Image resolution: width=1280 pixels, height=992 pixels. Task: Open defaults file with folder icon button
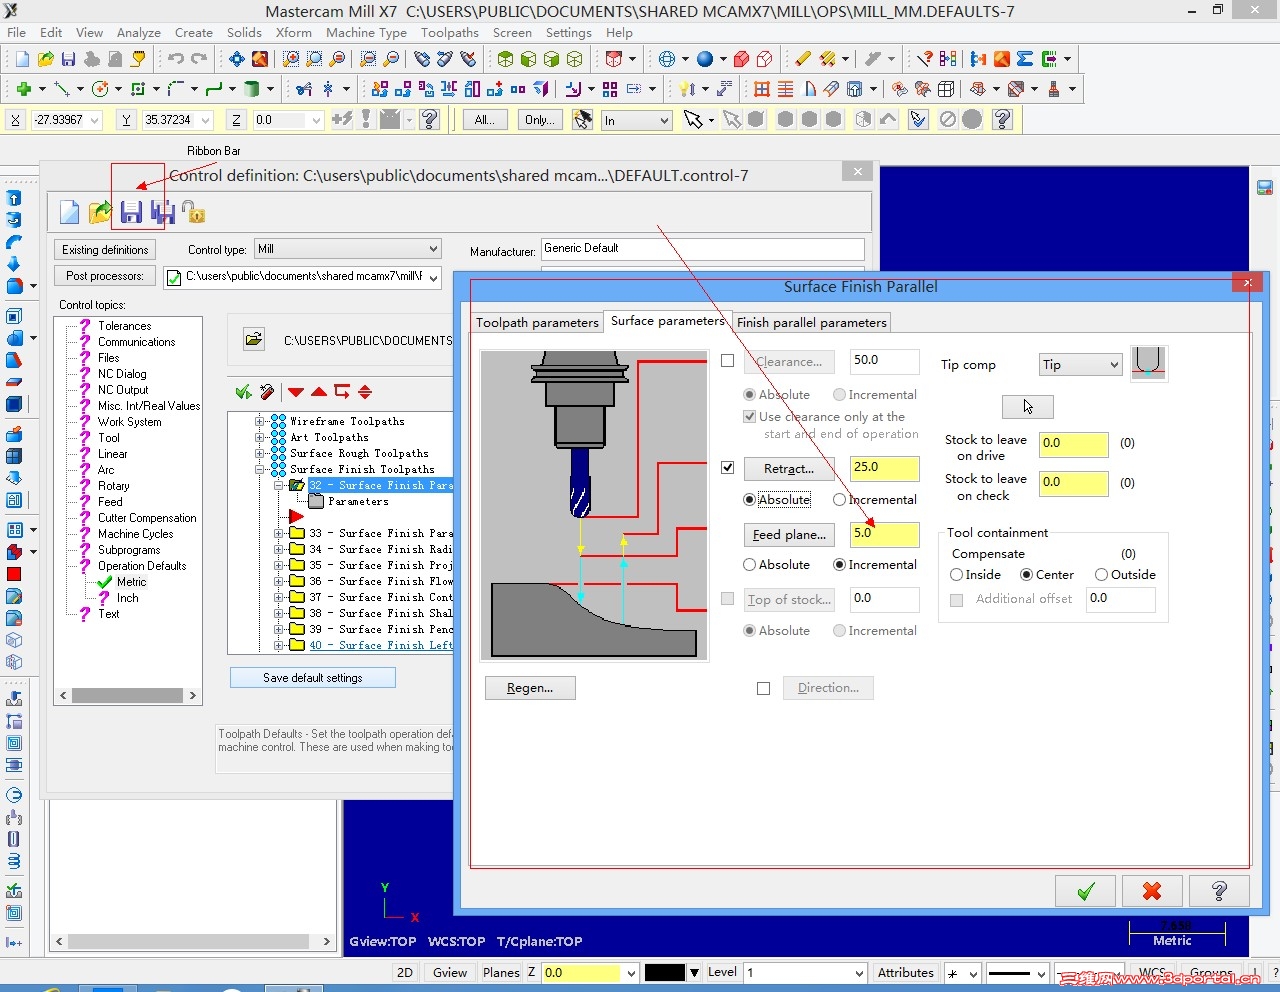(x=254, y=340)
